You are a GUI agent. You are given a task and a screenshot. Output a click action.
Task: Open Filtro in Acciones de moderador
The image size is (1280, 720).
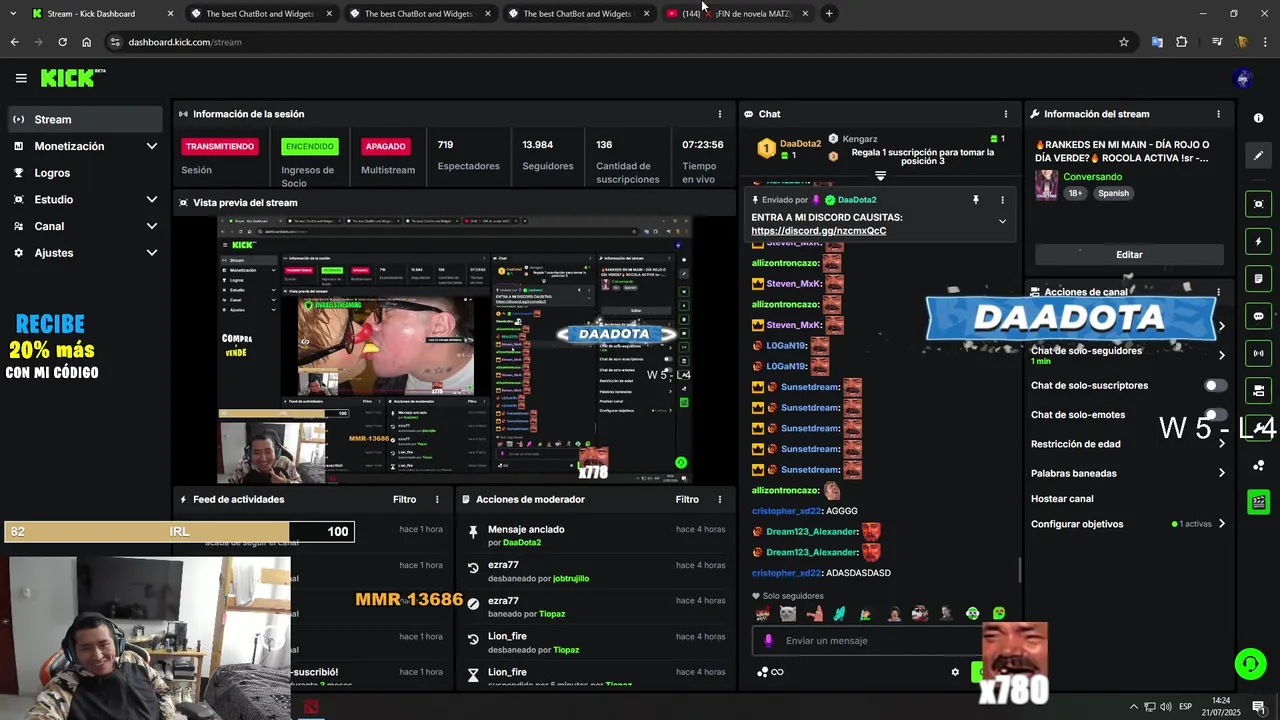click(687, 499)
